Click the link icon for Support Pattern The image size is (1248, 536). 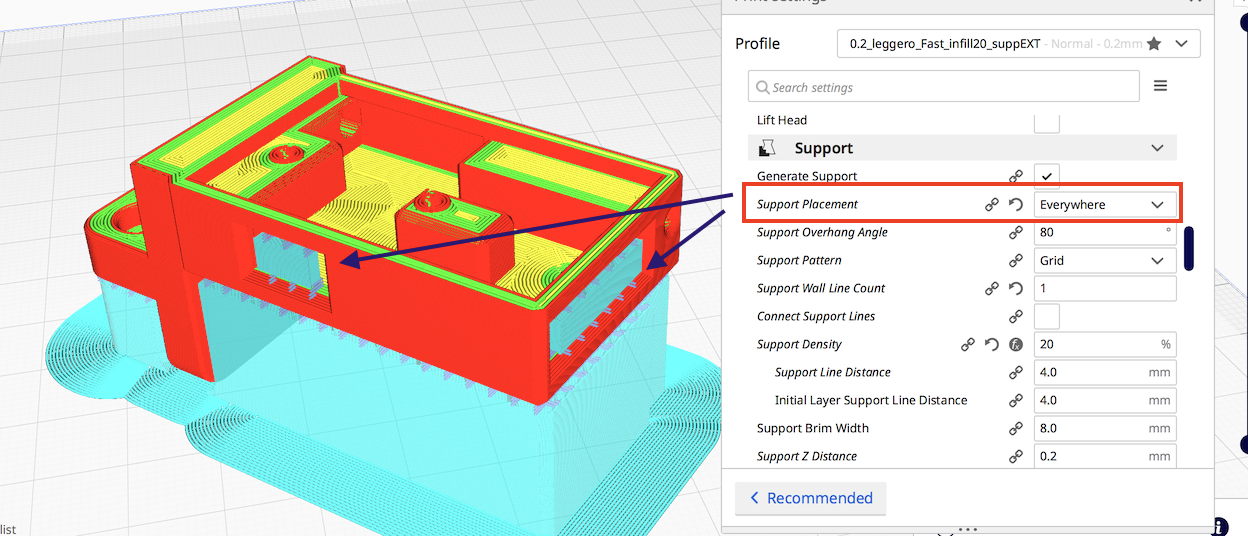[x=1016, y=260]
